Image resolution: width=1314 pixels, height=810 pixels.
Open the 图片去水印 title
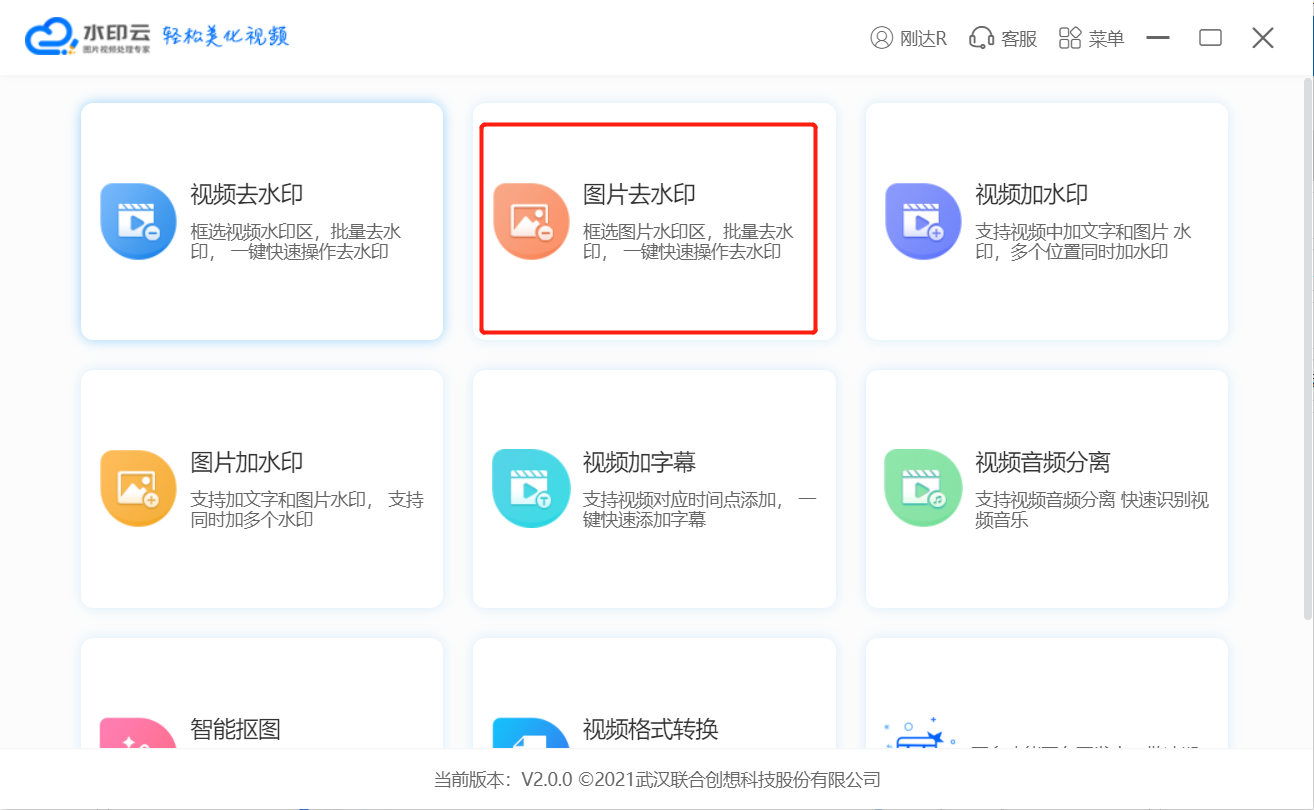(639, 195)
